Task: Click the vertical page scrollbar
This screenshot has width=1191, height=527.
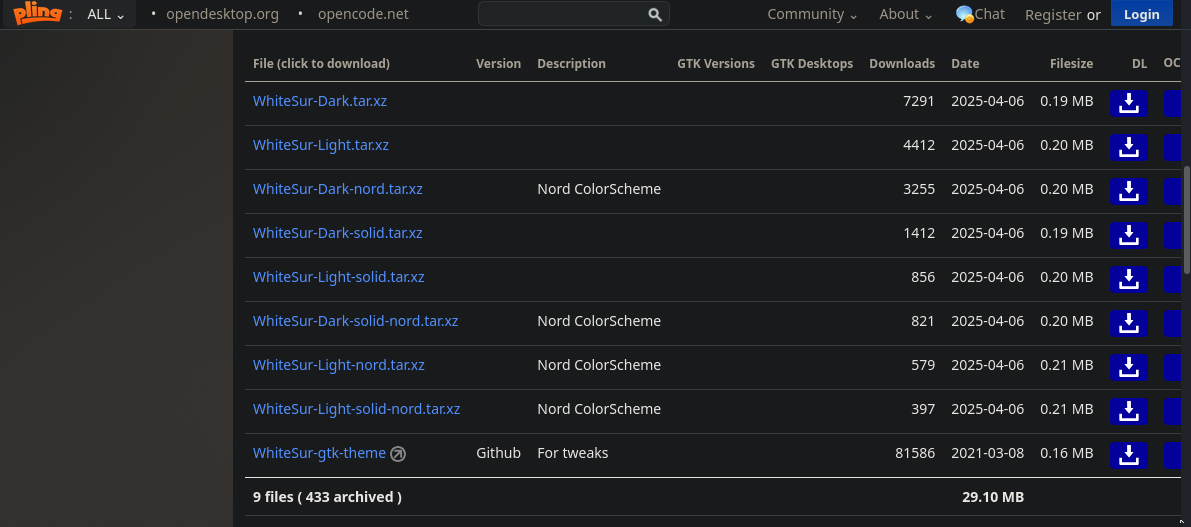Action: (x=1186, y=219)
